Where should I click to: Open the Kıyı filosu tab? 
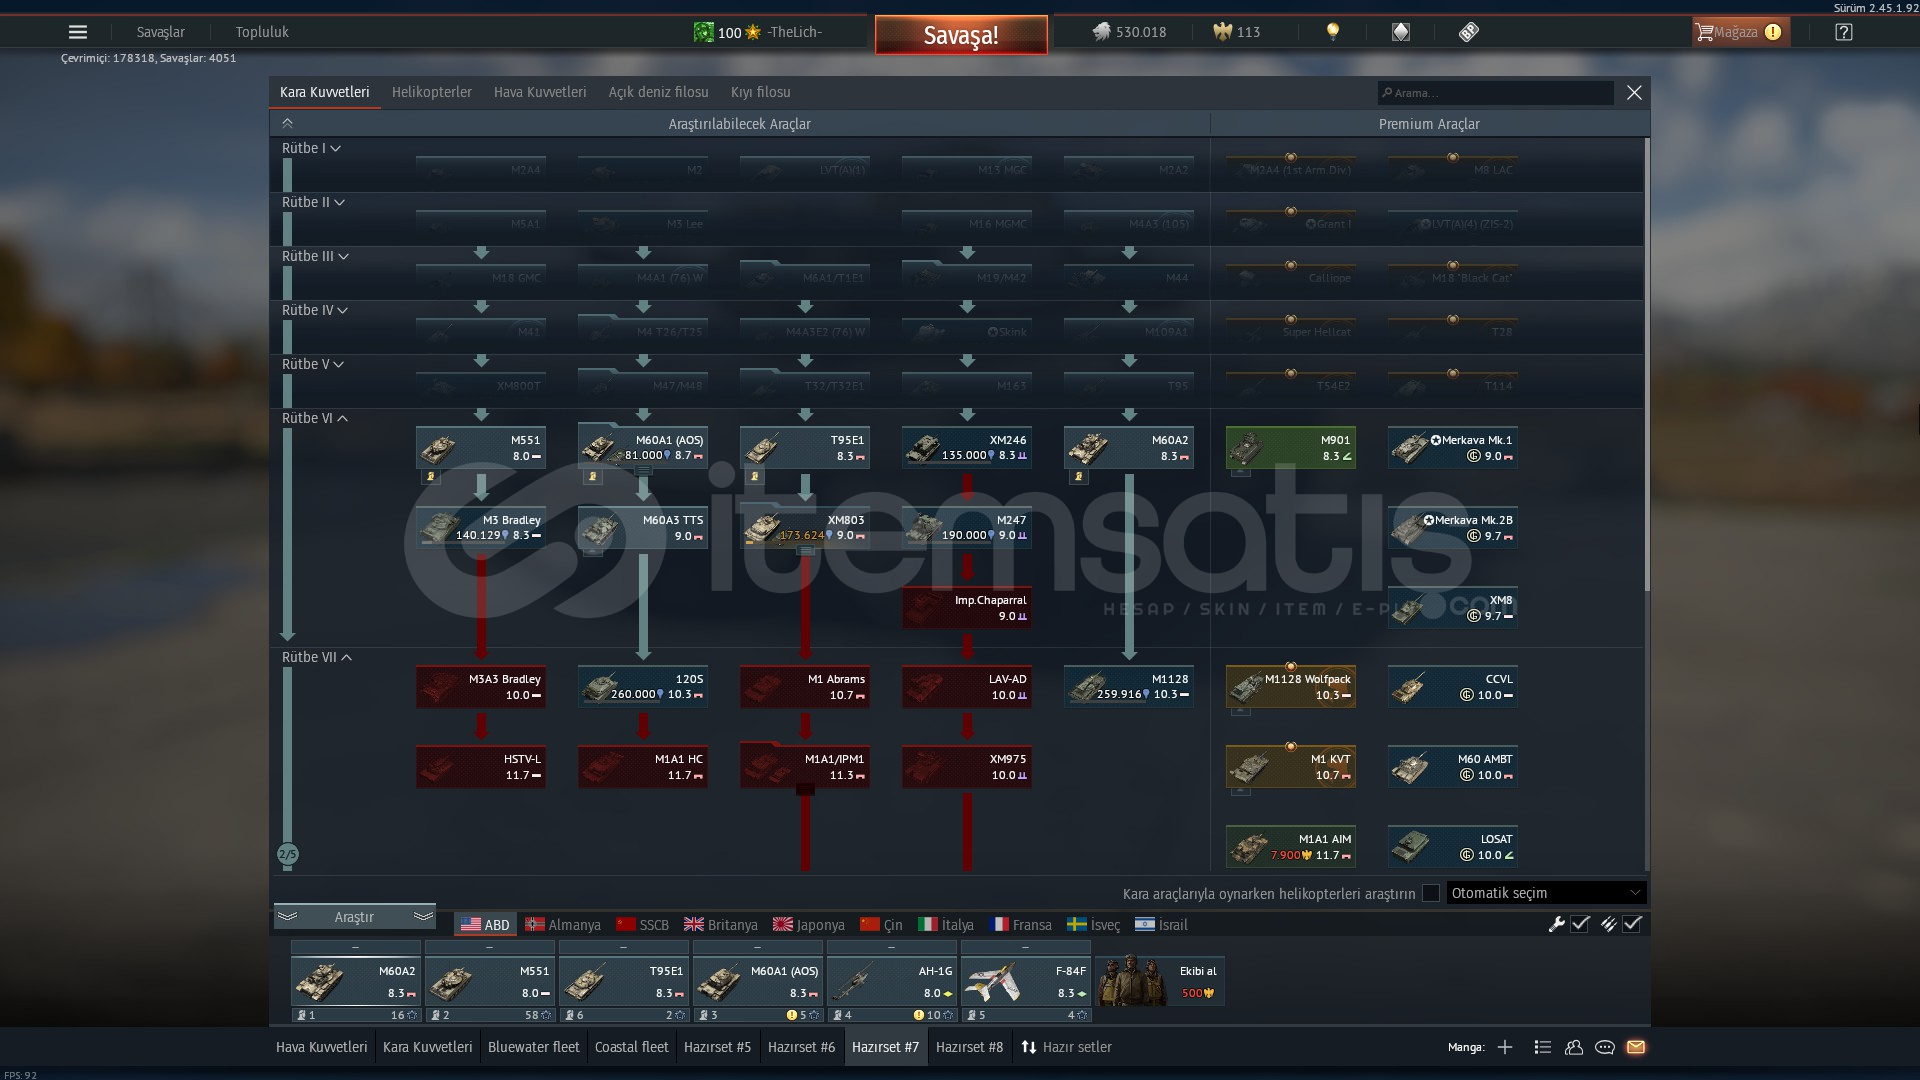[x=761, y=92]
